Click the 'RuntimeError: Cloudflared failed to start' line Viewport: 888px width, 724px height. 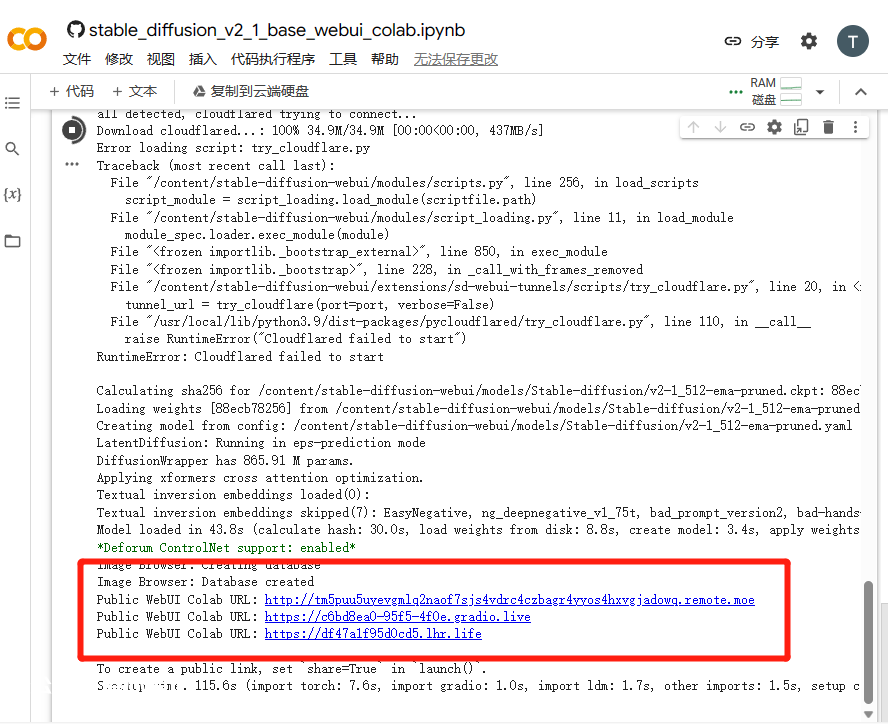(240, 356)
